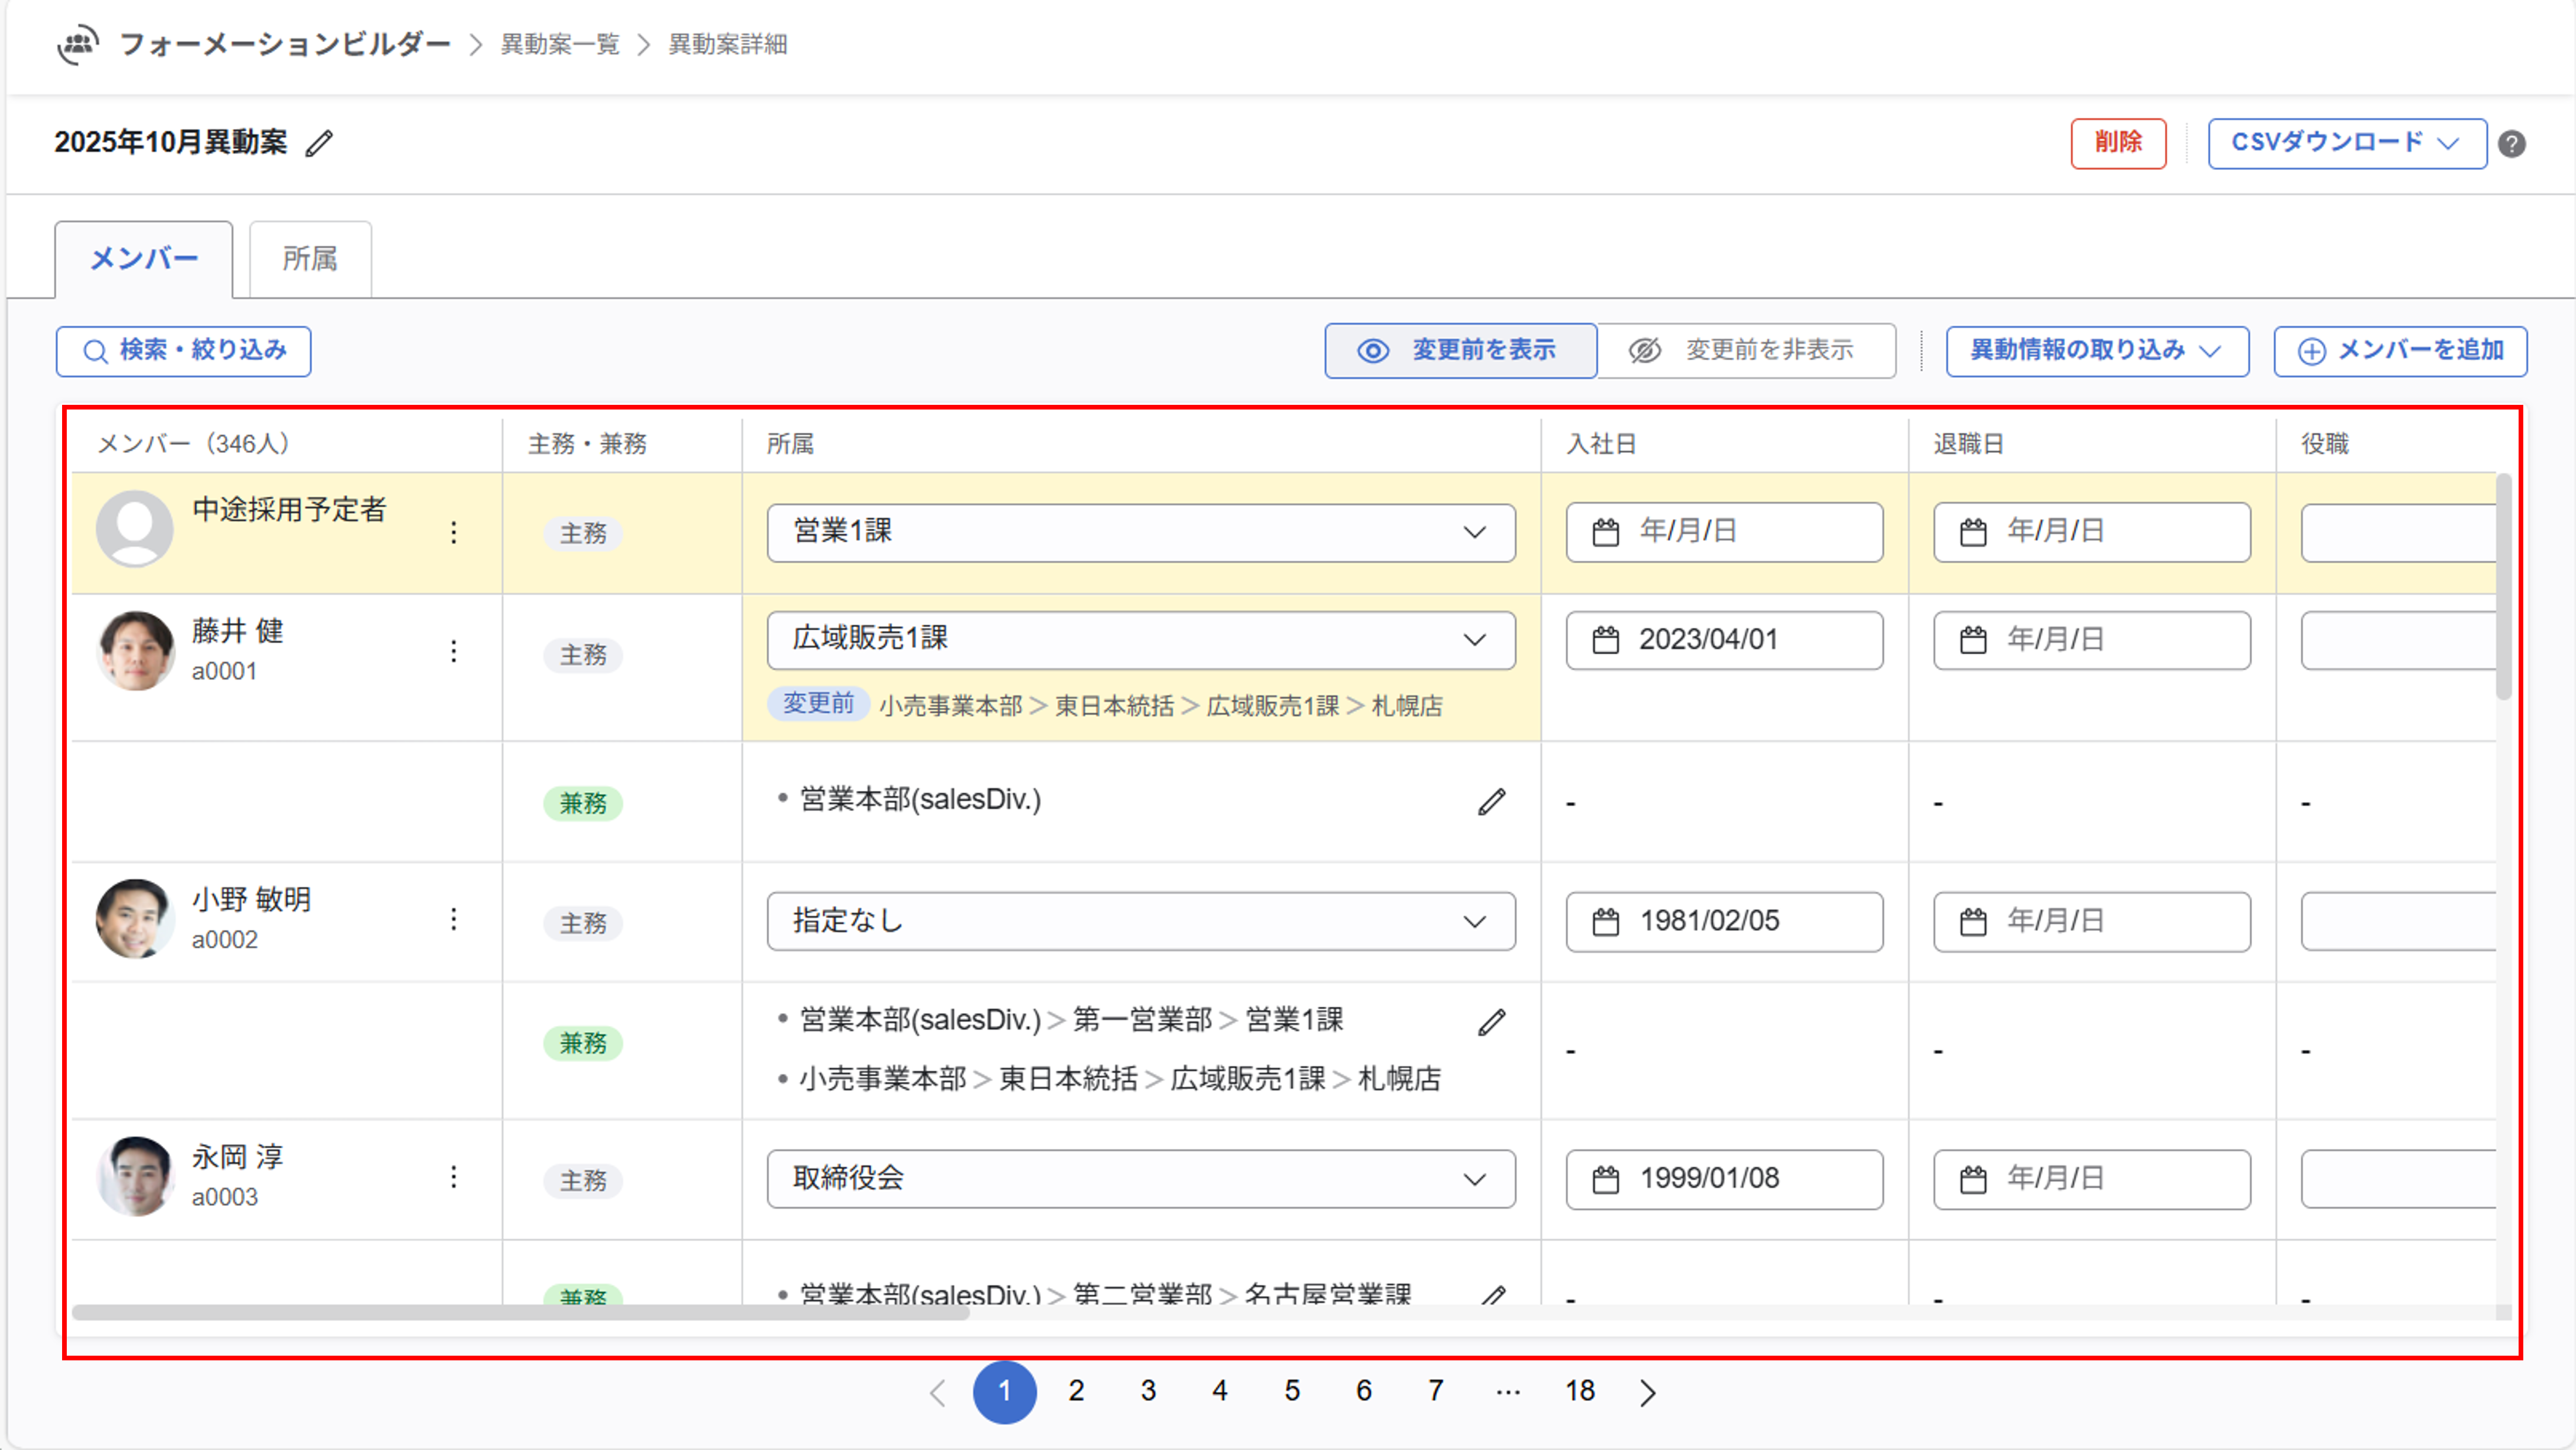The height and width of the screenshot is (1450, 2576).
Task: Switch to the 所属 tab
Action: point(310,259)
